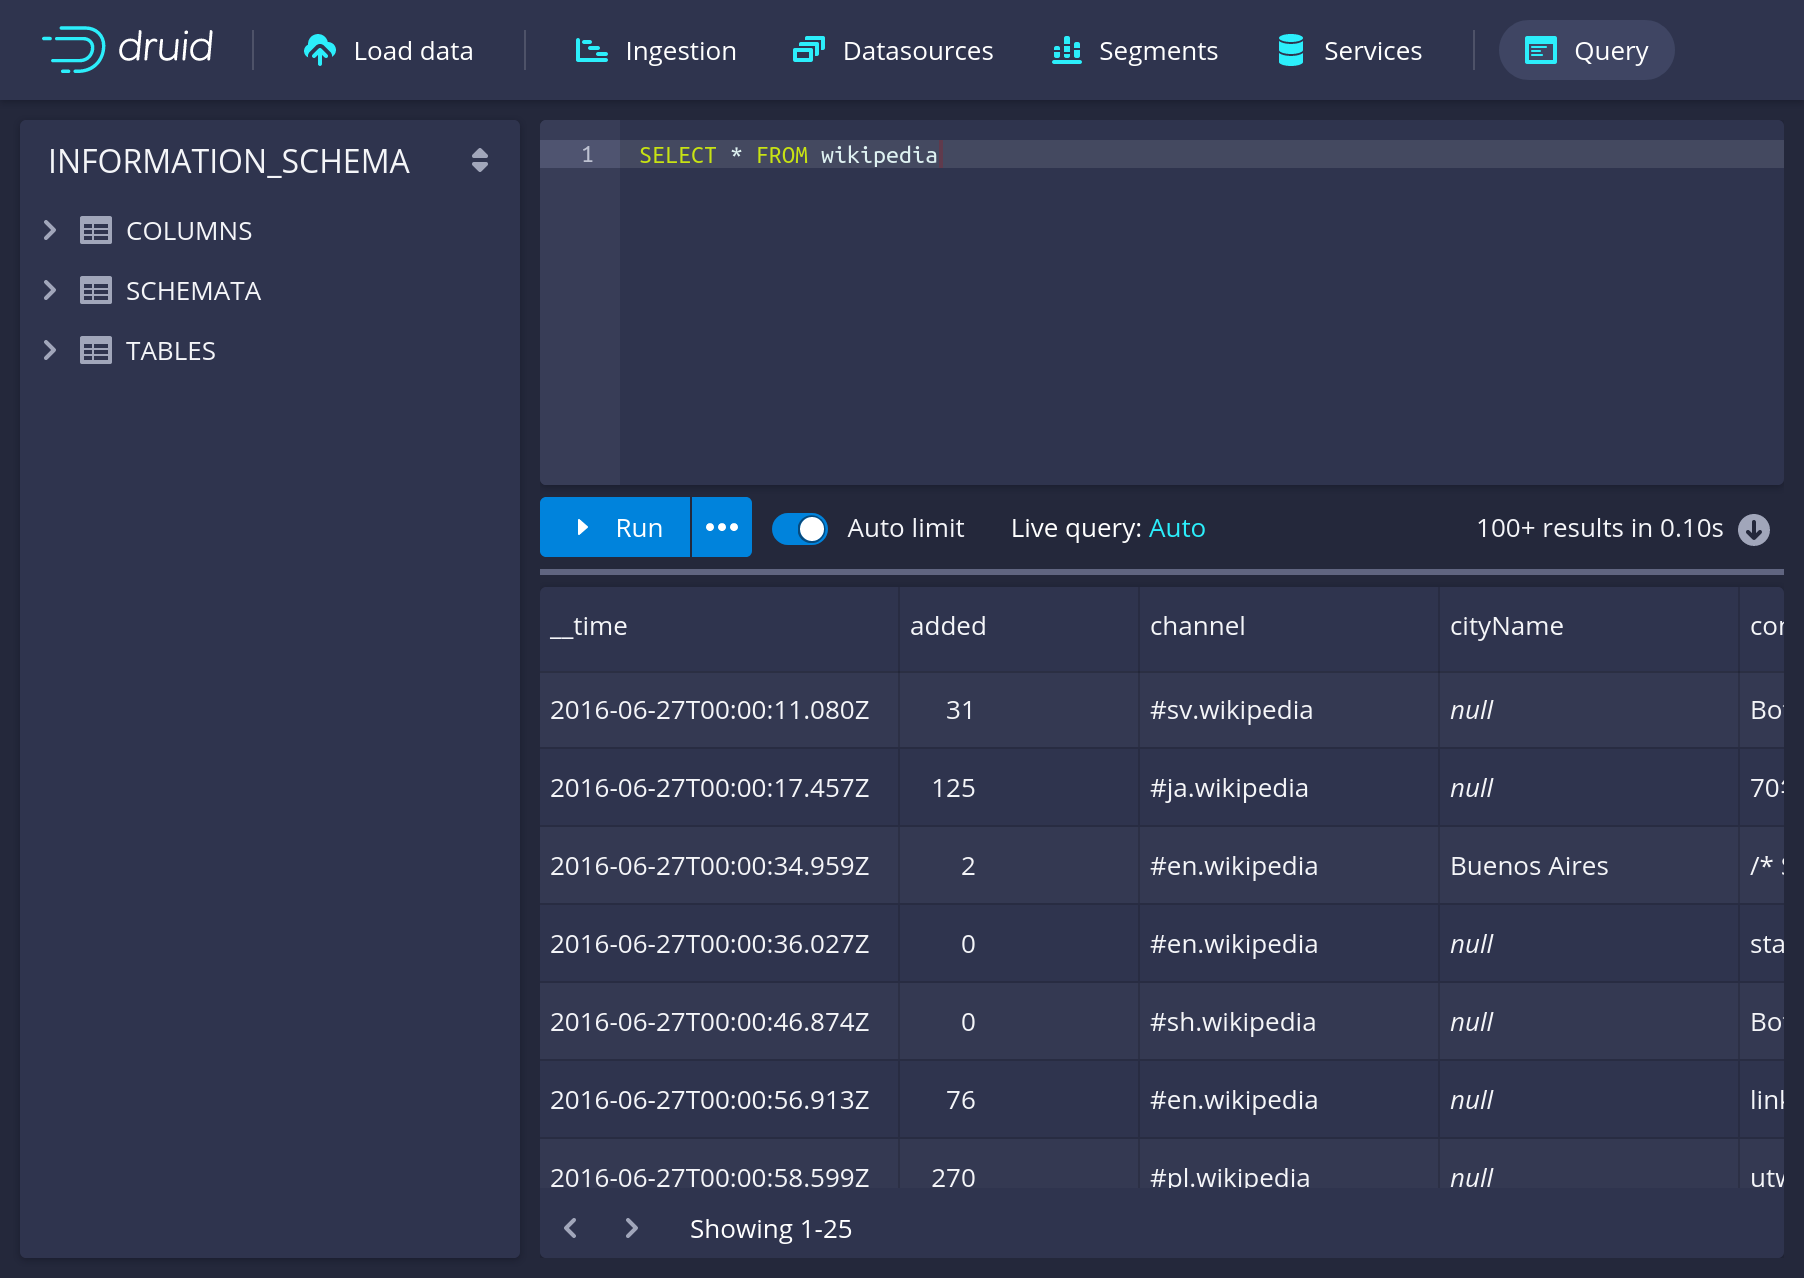Screen dimensions: 1804x1278
Task: Open the Segments tab
Action: 1135,50
